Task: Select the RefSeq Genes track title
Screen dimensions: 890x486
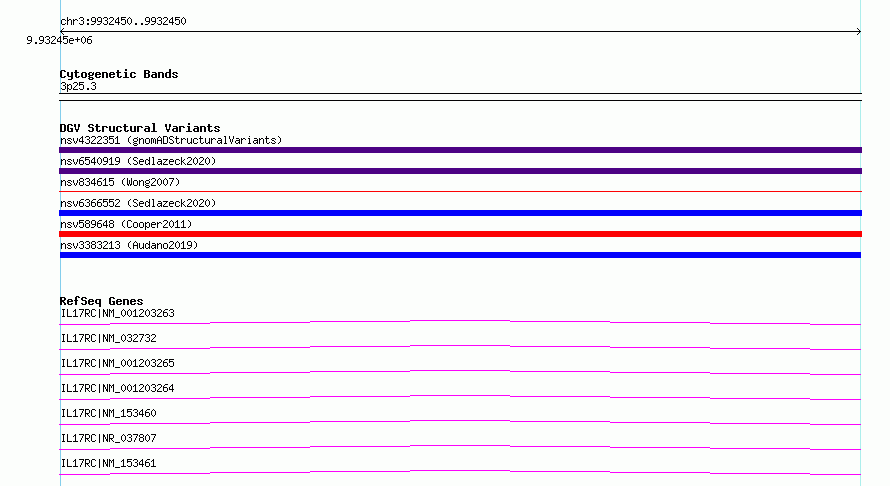Action: [x=102, y=301]
